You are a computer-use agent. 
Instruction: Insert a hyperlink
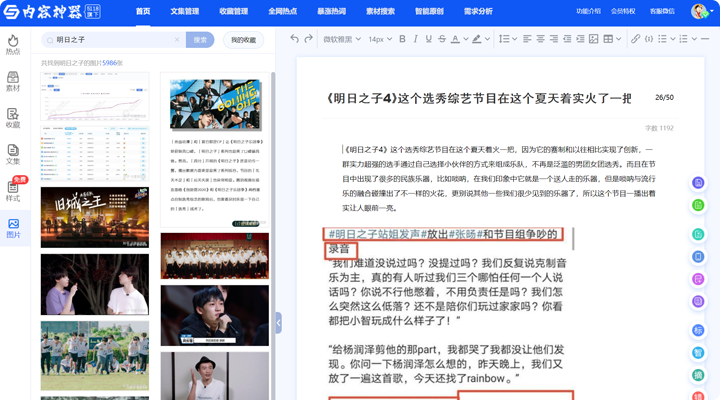click(636, 39)
